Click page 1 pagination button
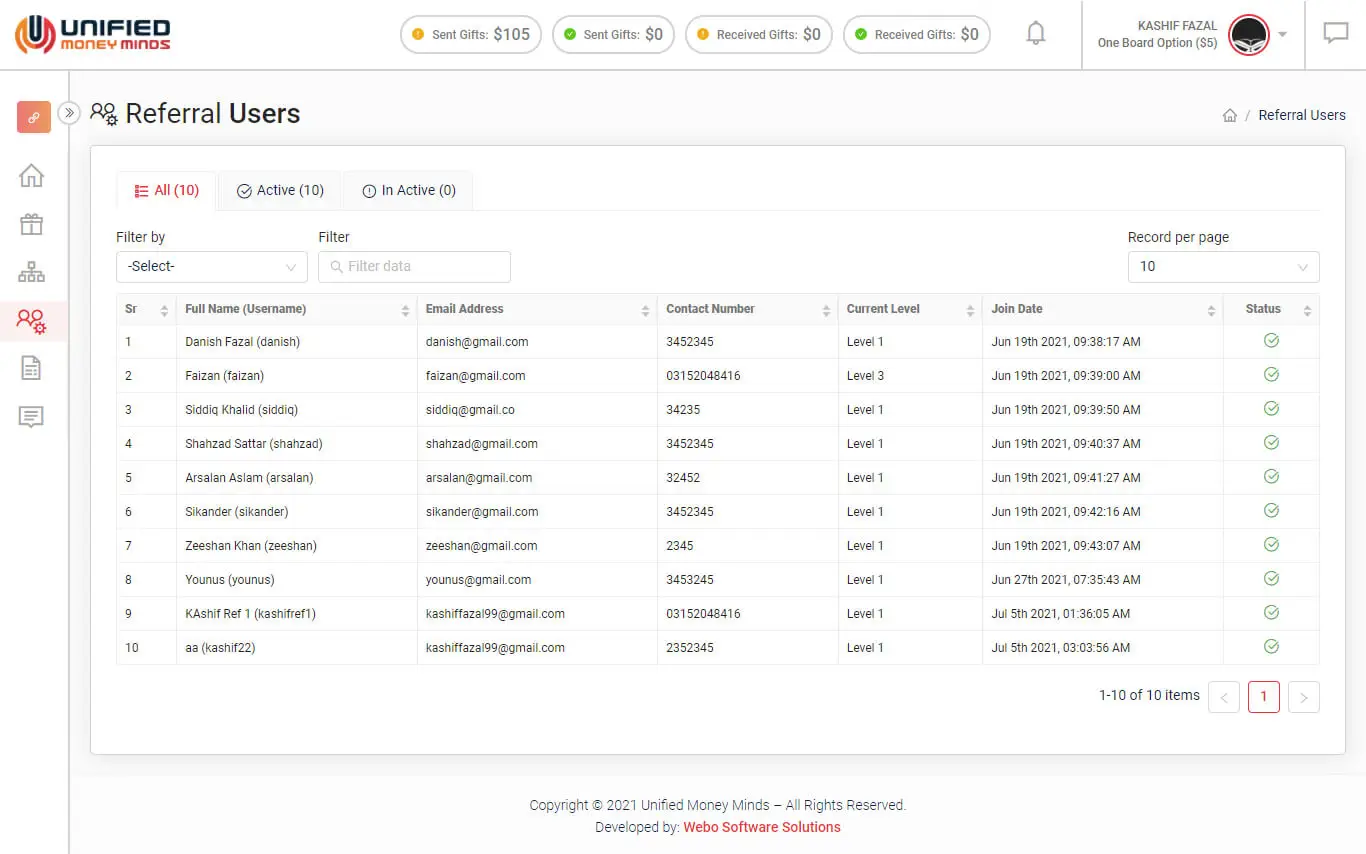This screenshot has width=1366, height=854. pos(1263,696)
